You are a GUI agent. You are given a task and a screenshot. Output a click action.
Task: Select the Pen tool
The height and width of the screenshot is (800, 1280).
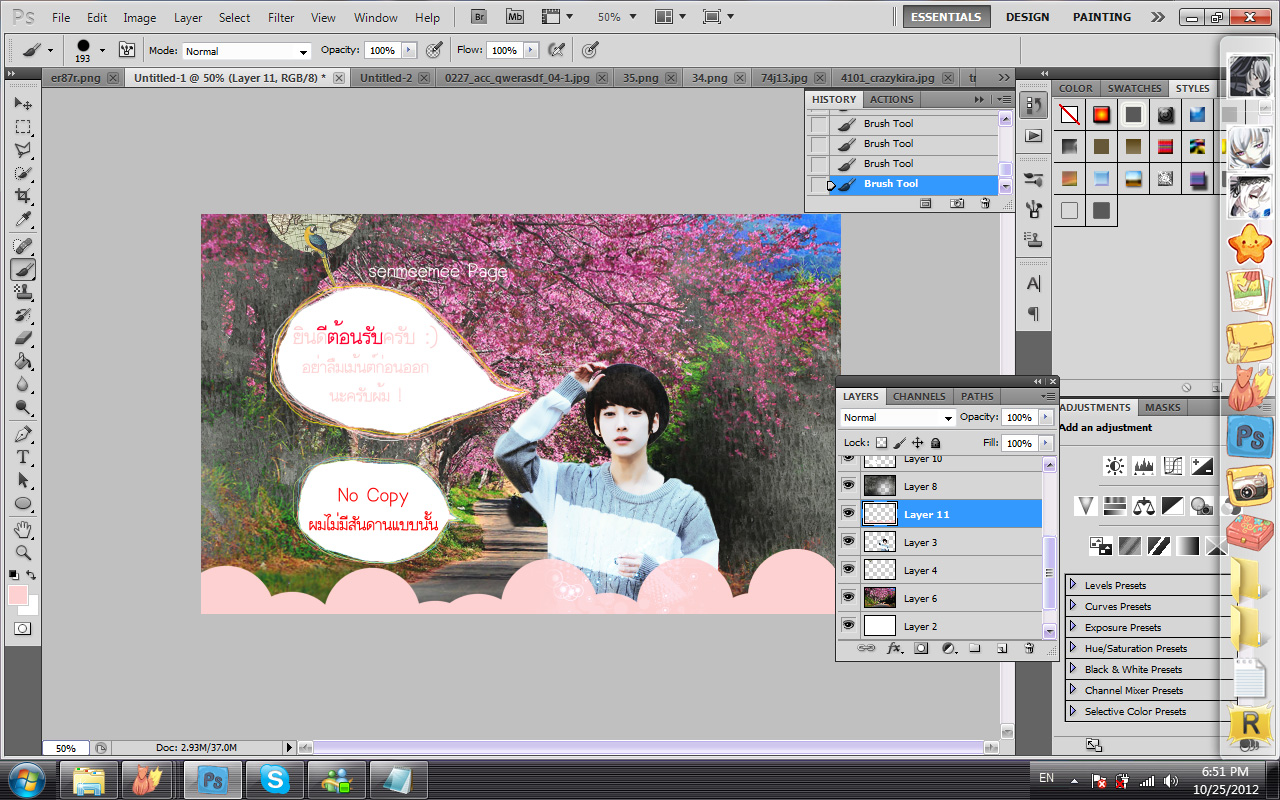click(x=23, y=434)
